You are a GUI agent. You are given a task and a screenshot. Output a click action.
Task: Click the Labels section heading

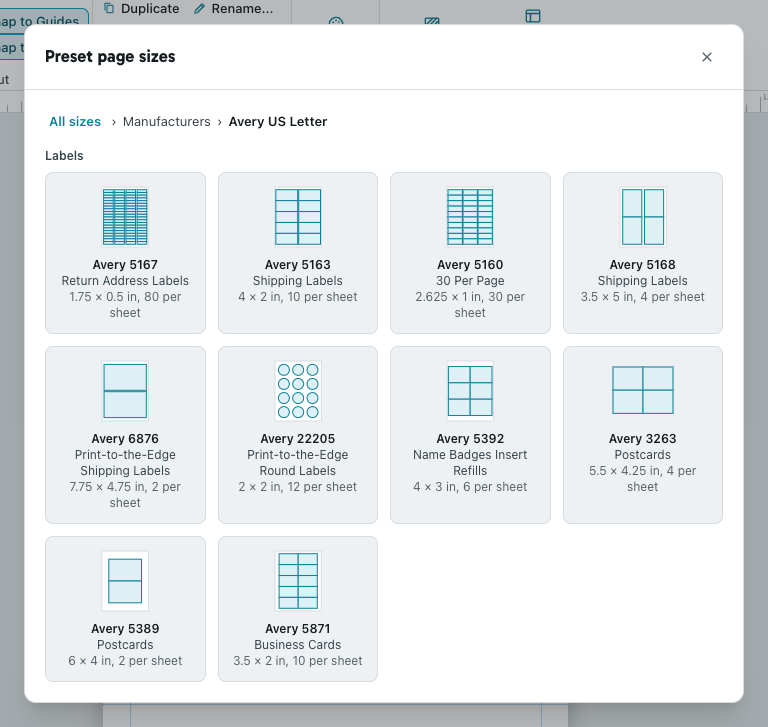(64, 156)
